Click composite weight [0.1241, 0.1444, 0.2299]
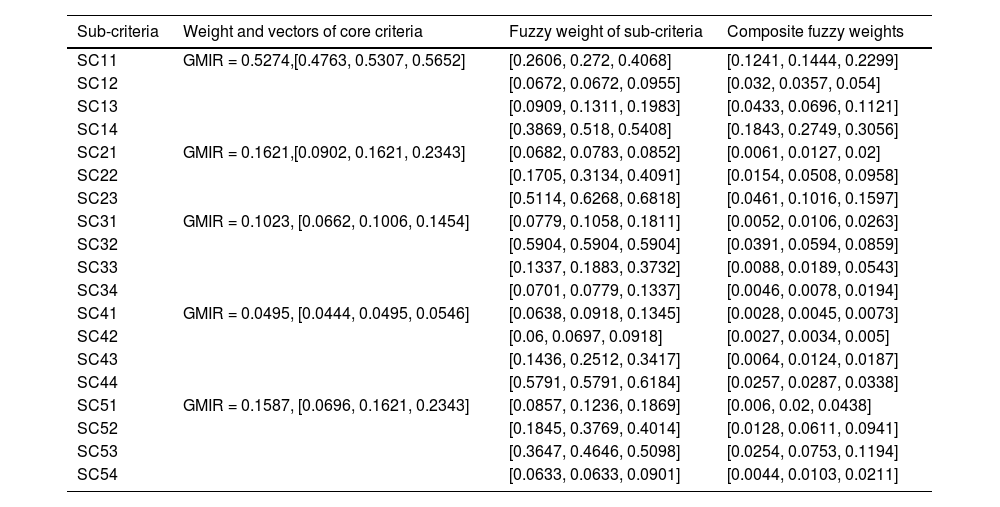Image resolution: width=1000 pixels, height=507 pixels. [812, 61]
